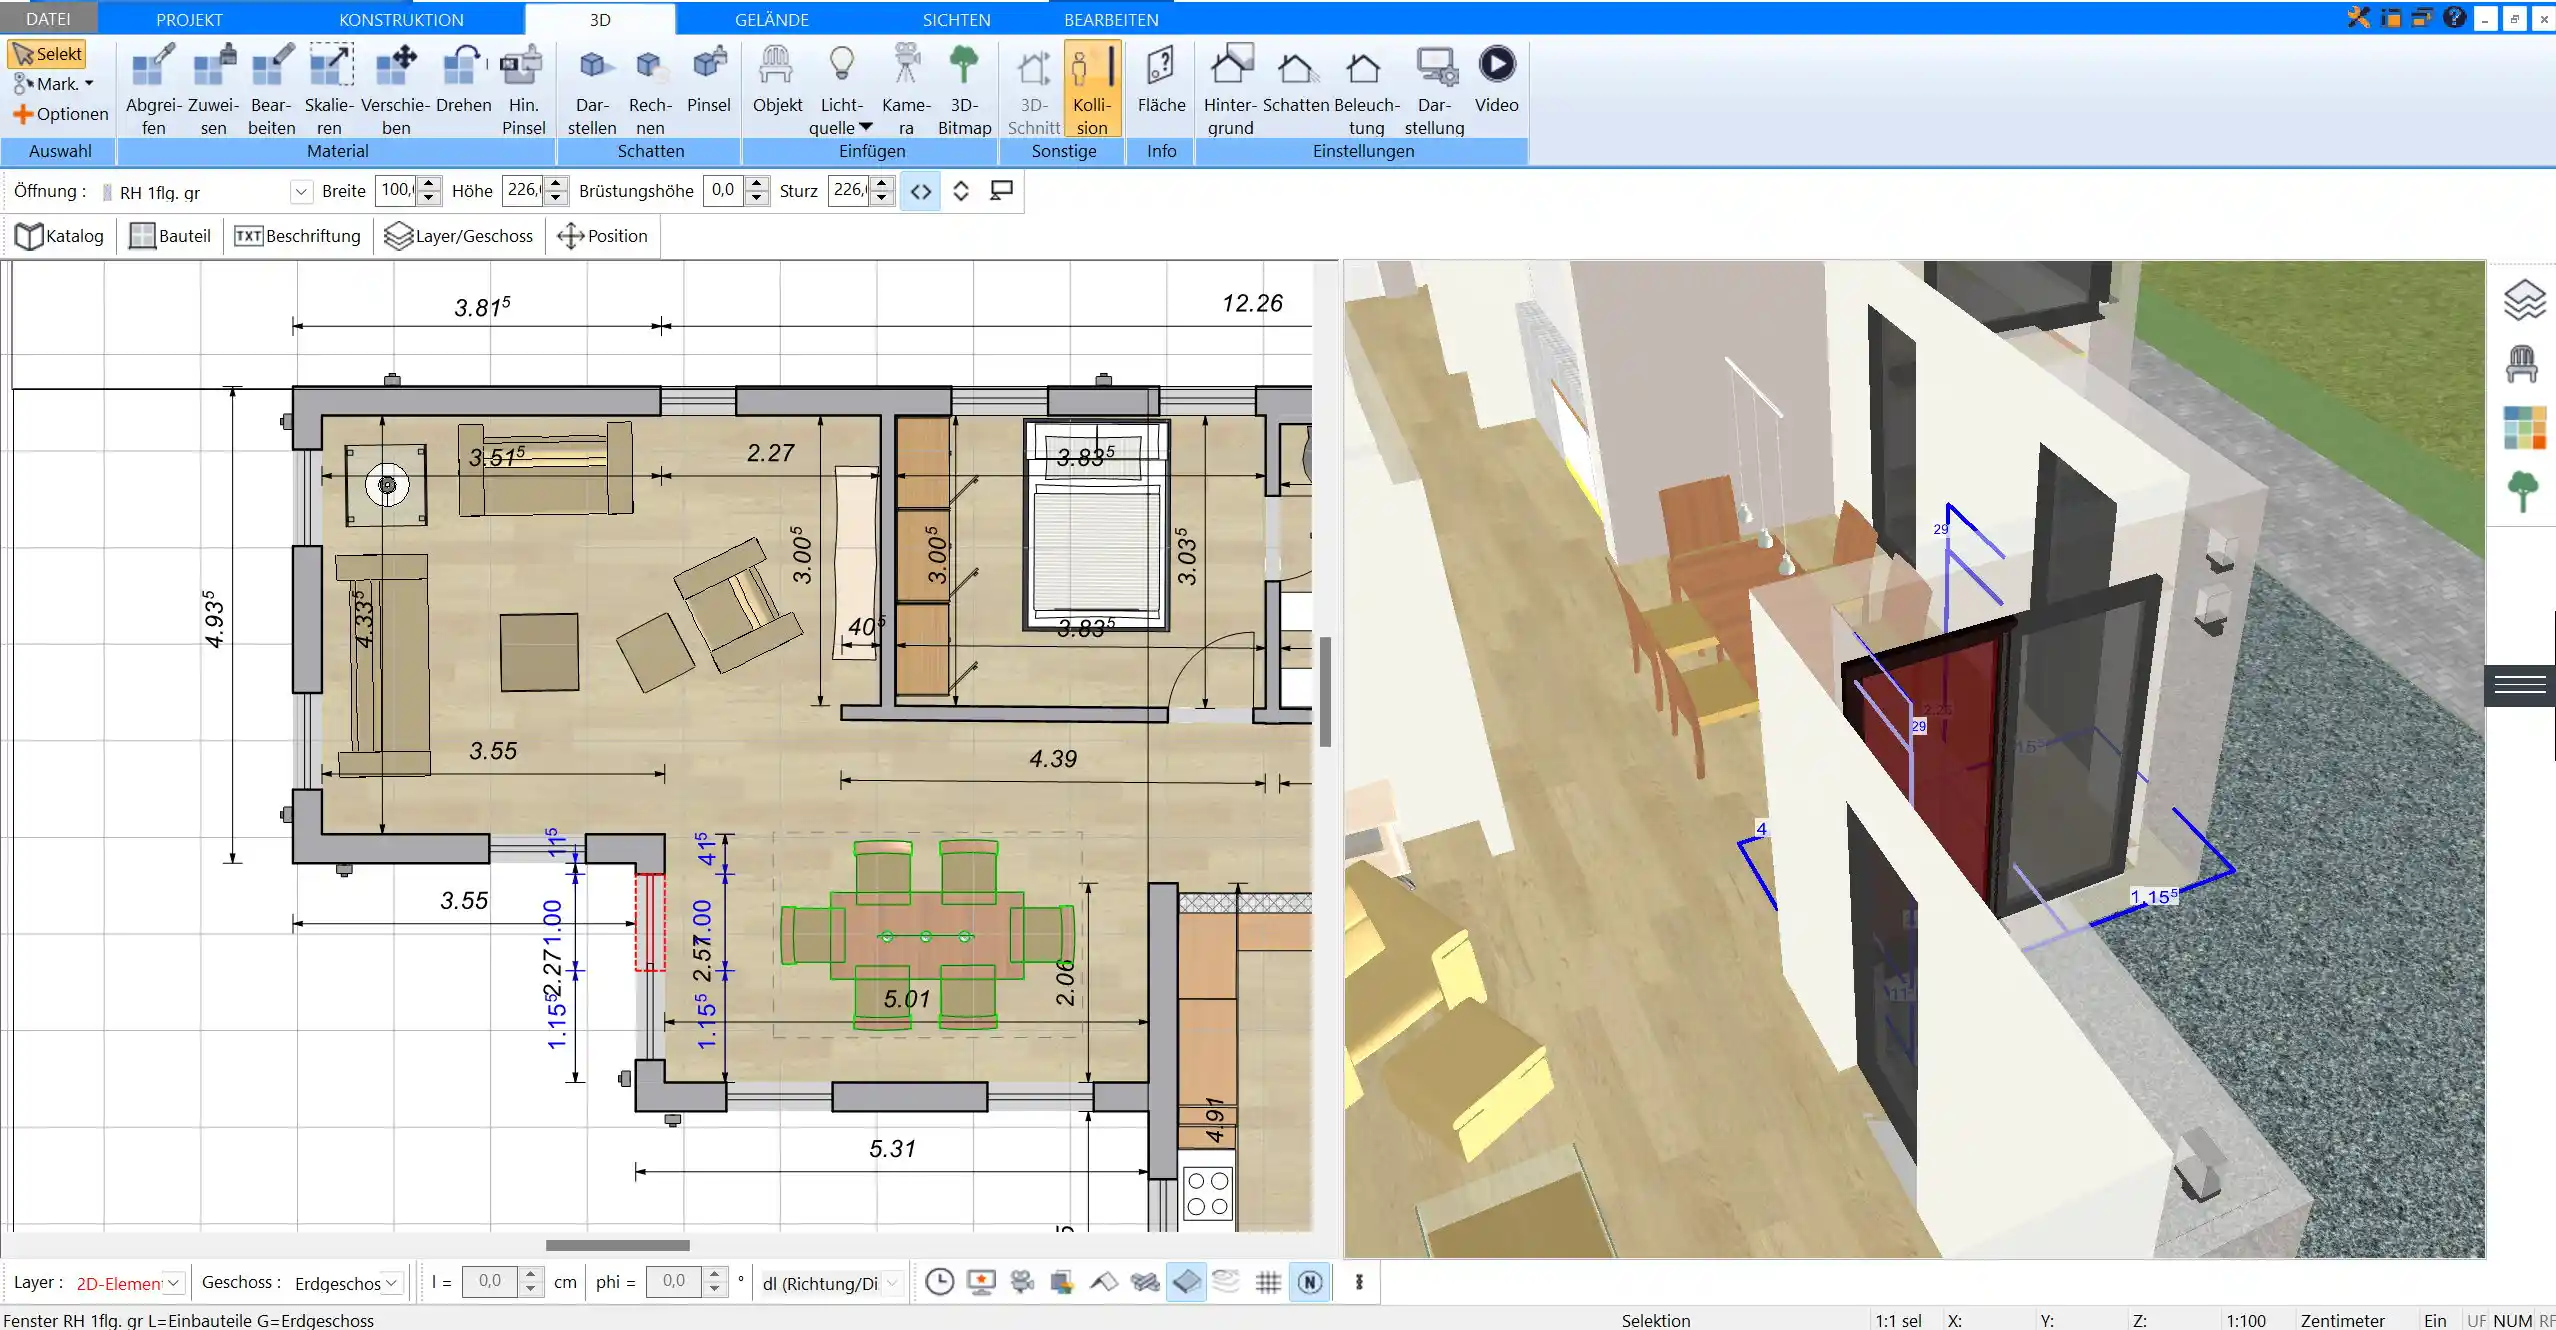Image resolution: width=2556 pixels, height=1330 pixels.
Task: Switch to the GELÄNDE tab
Action: (x=771, y=19)
